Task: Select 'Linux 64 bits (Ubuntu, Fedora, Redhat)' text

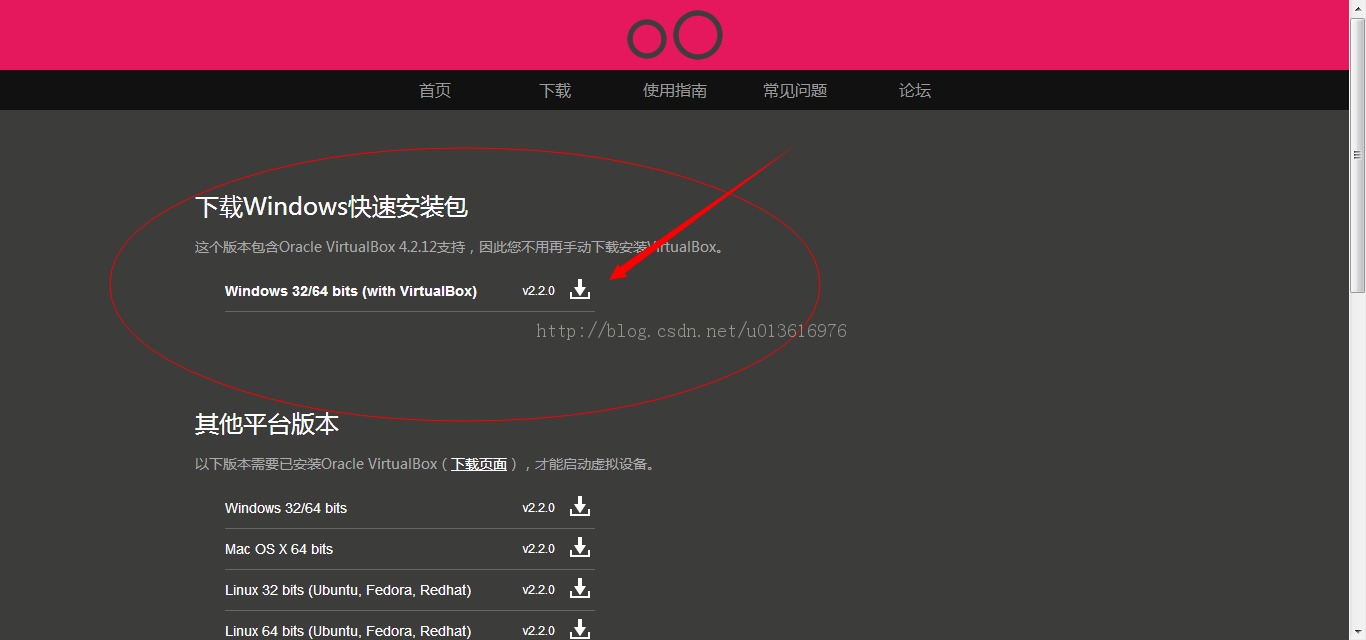Action: (x=348, y=631)
